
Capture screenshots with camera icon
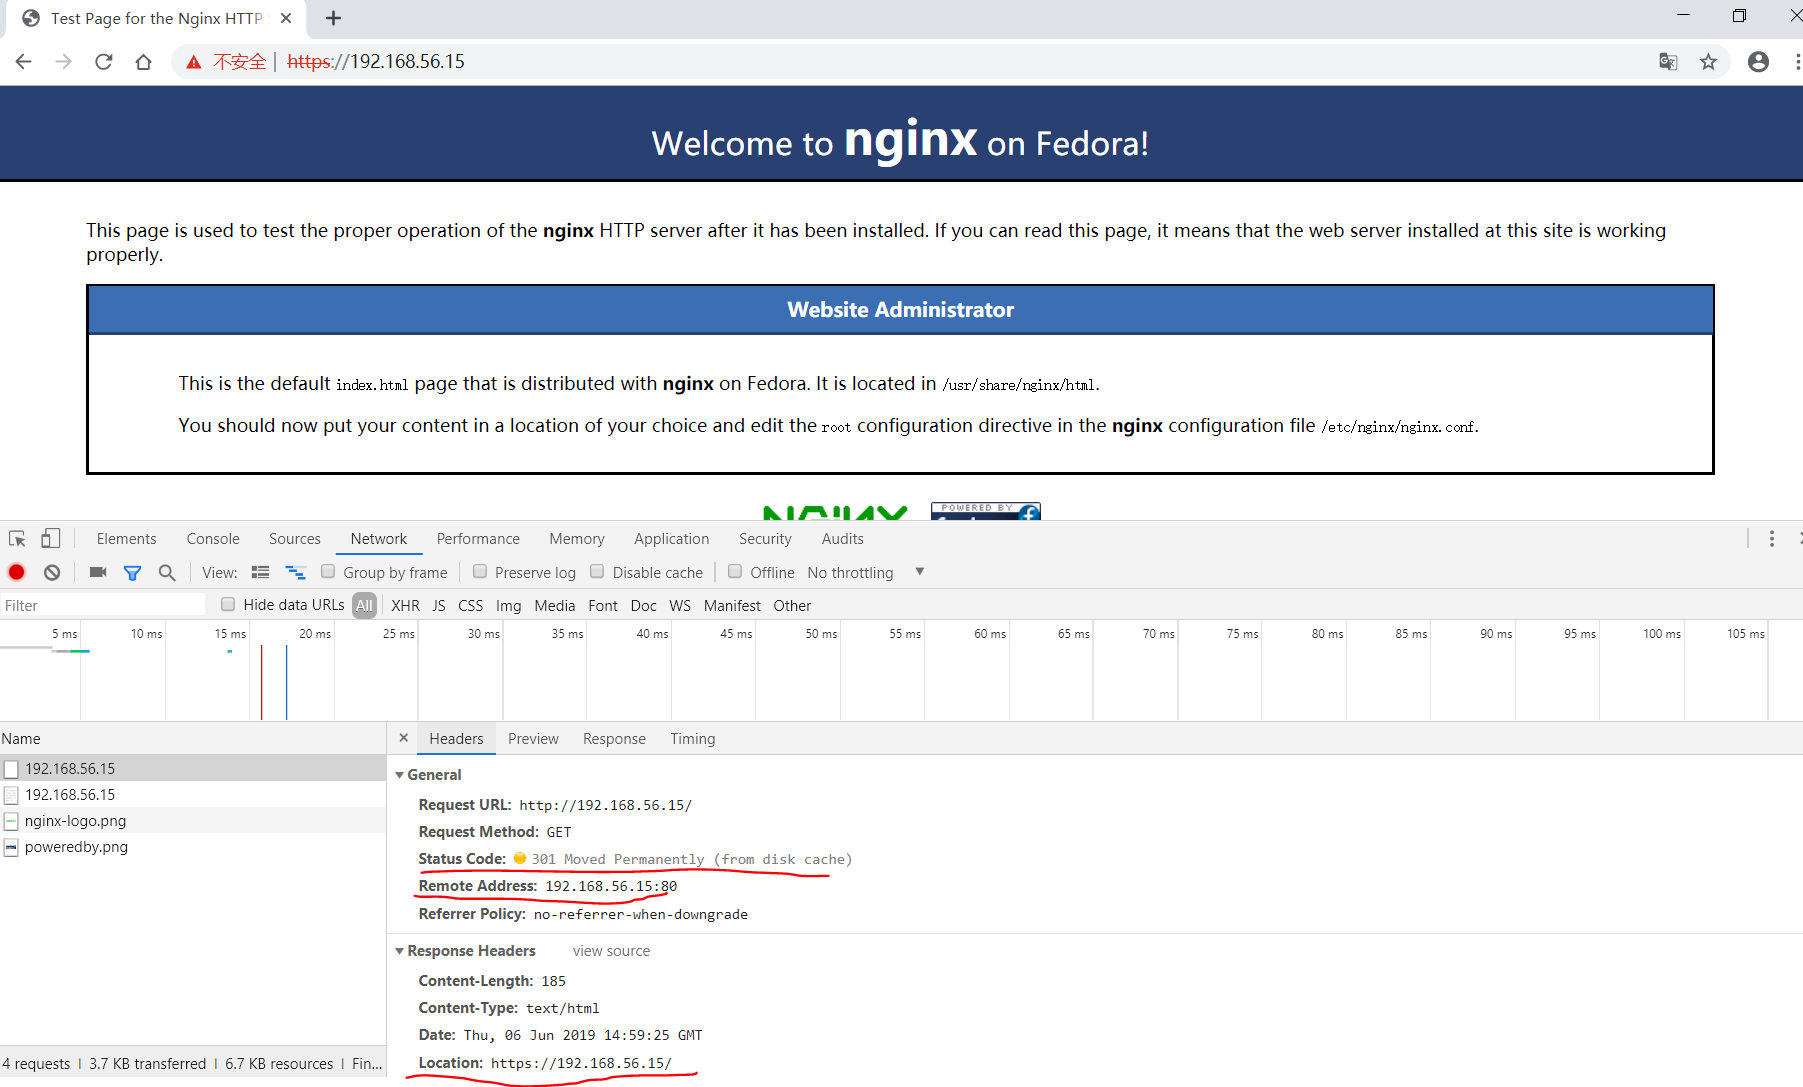click(x=98, y=572)
